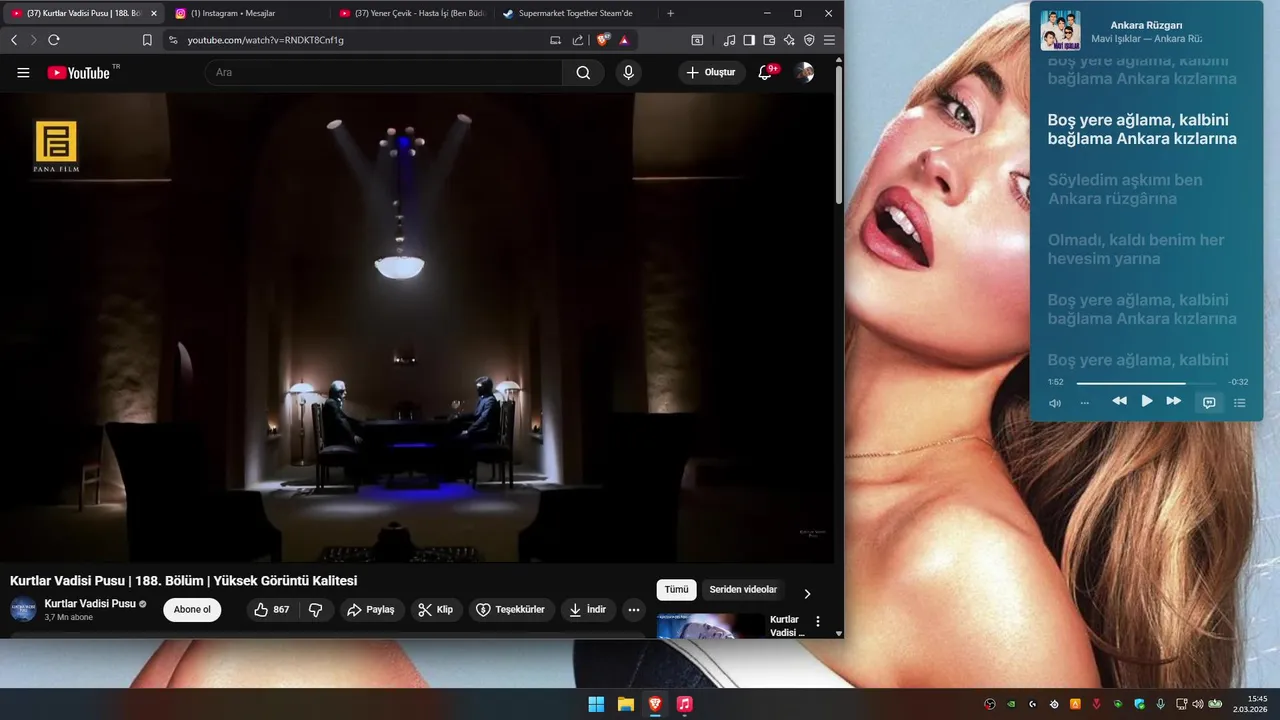Open the Windows Start button
The image size is (1280, 720).
pos(596,704)
